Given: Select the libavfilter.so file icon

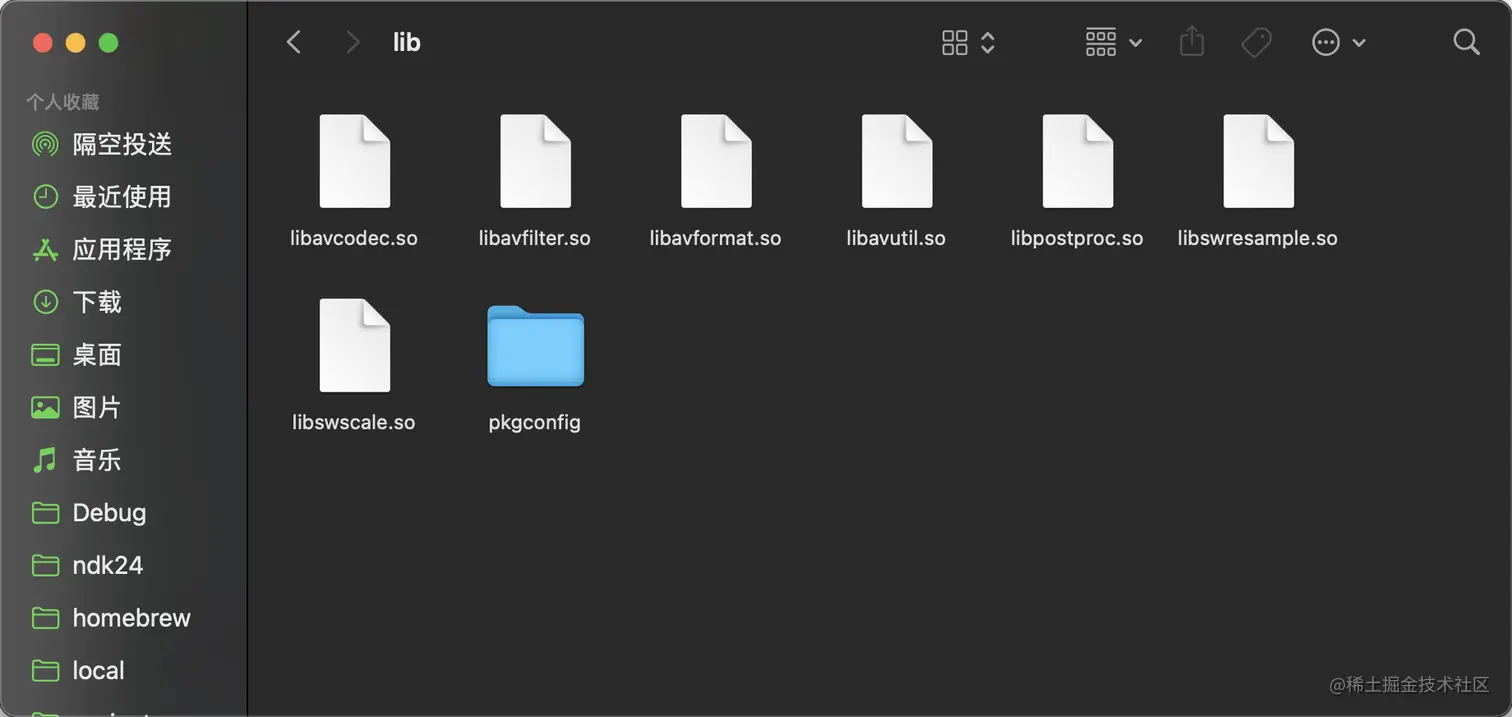Looking at the screenshot, I should tap(535, 161).
